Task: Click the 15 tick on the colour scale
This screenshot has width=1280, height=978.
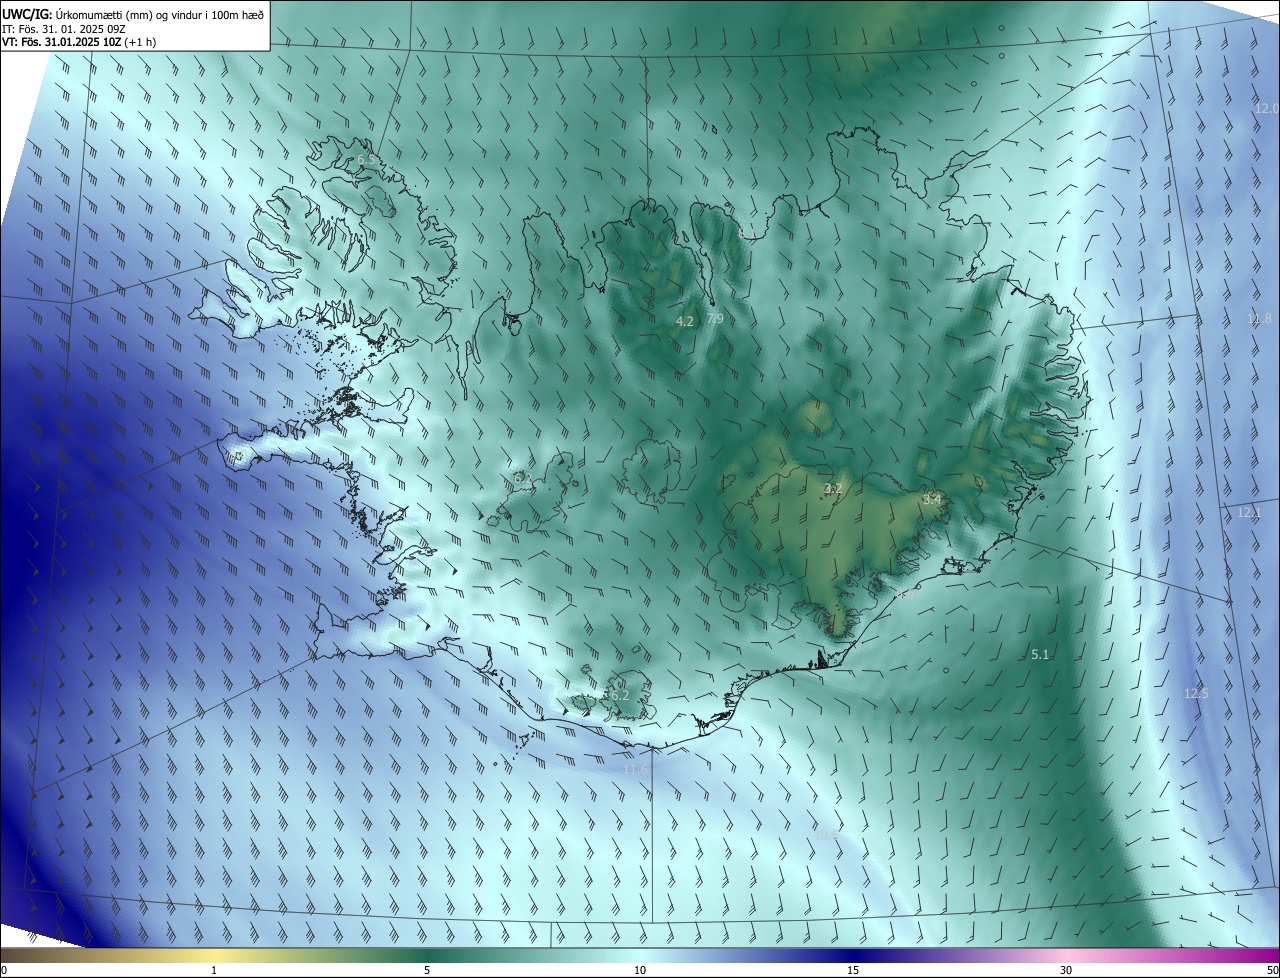Action: coord(853,970)
